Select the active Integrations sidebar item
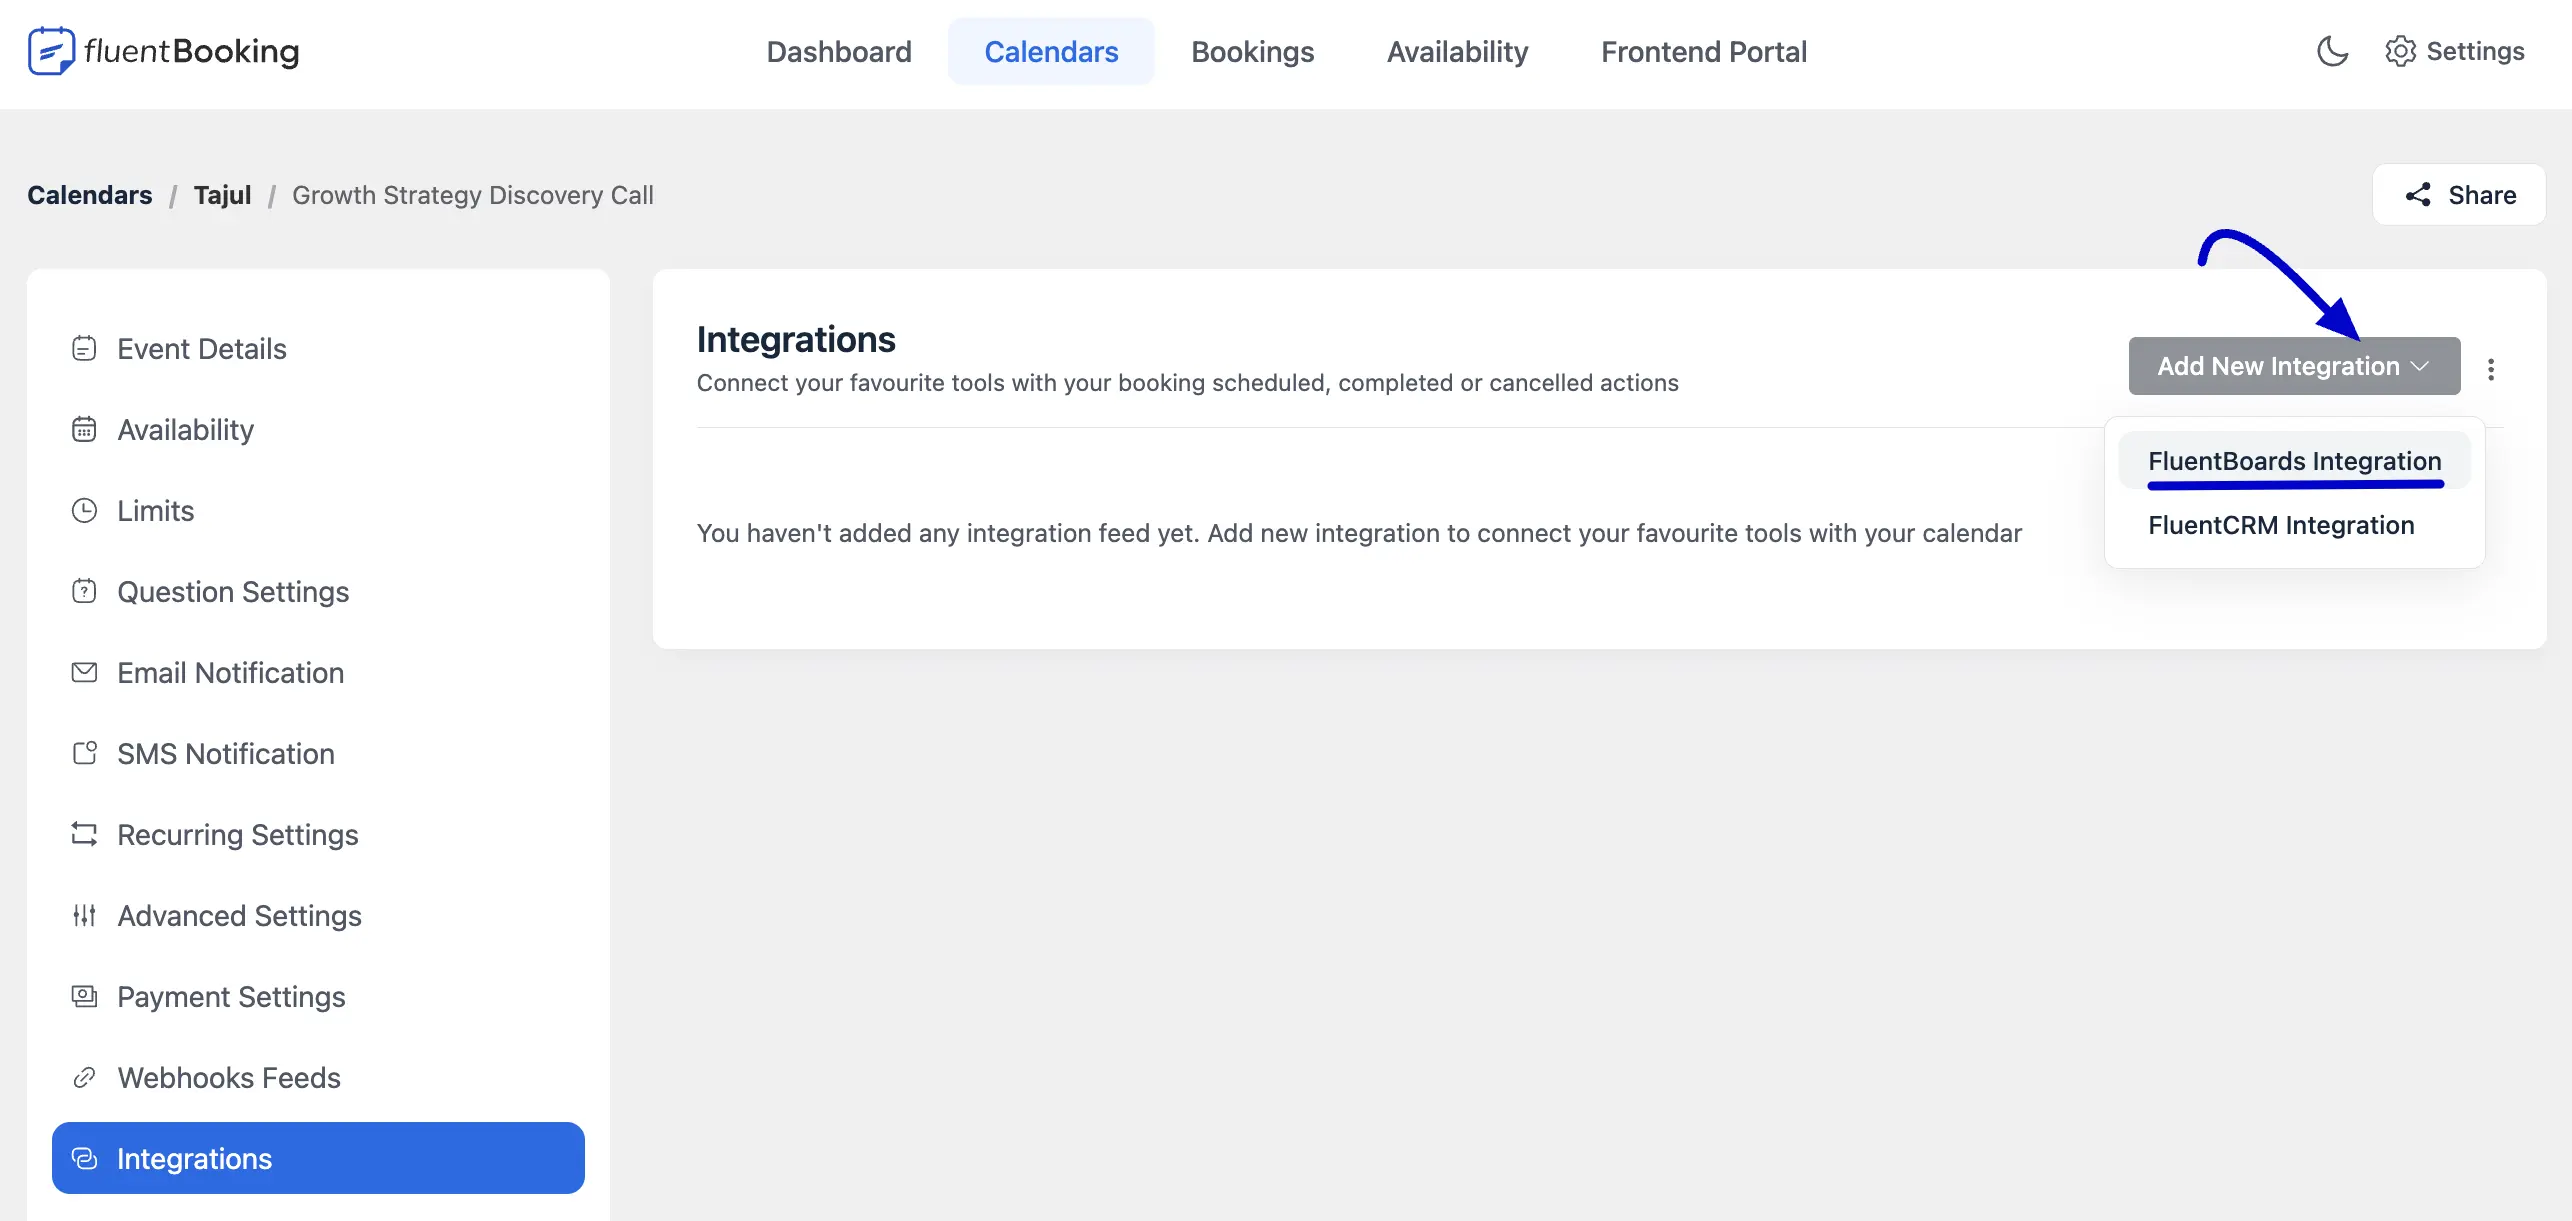This screenshot has height=1221, width=2572. click(x=318, y=1158)
